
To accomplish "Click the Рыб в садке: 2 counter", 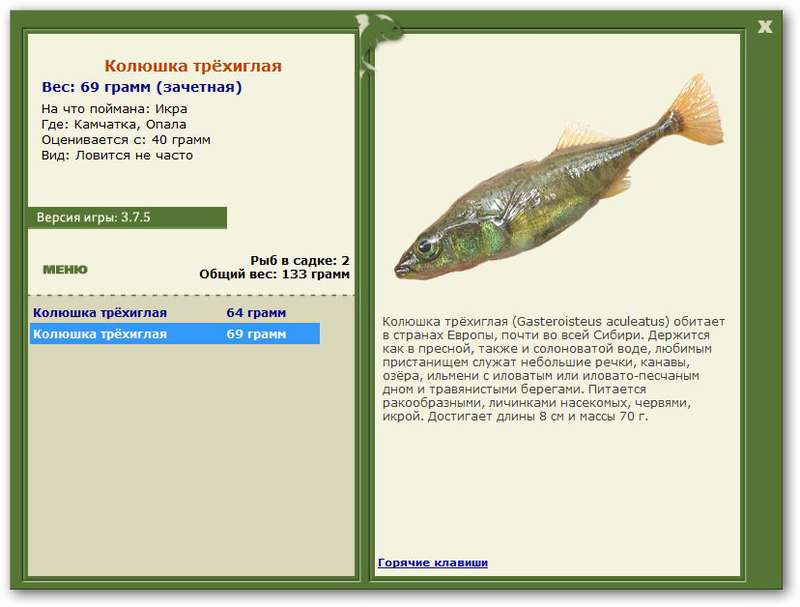I will click(x=299, y=261).
